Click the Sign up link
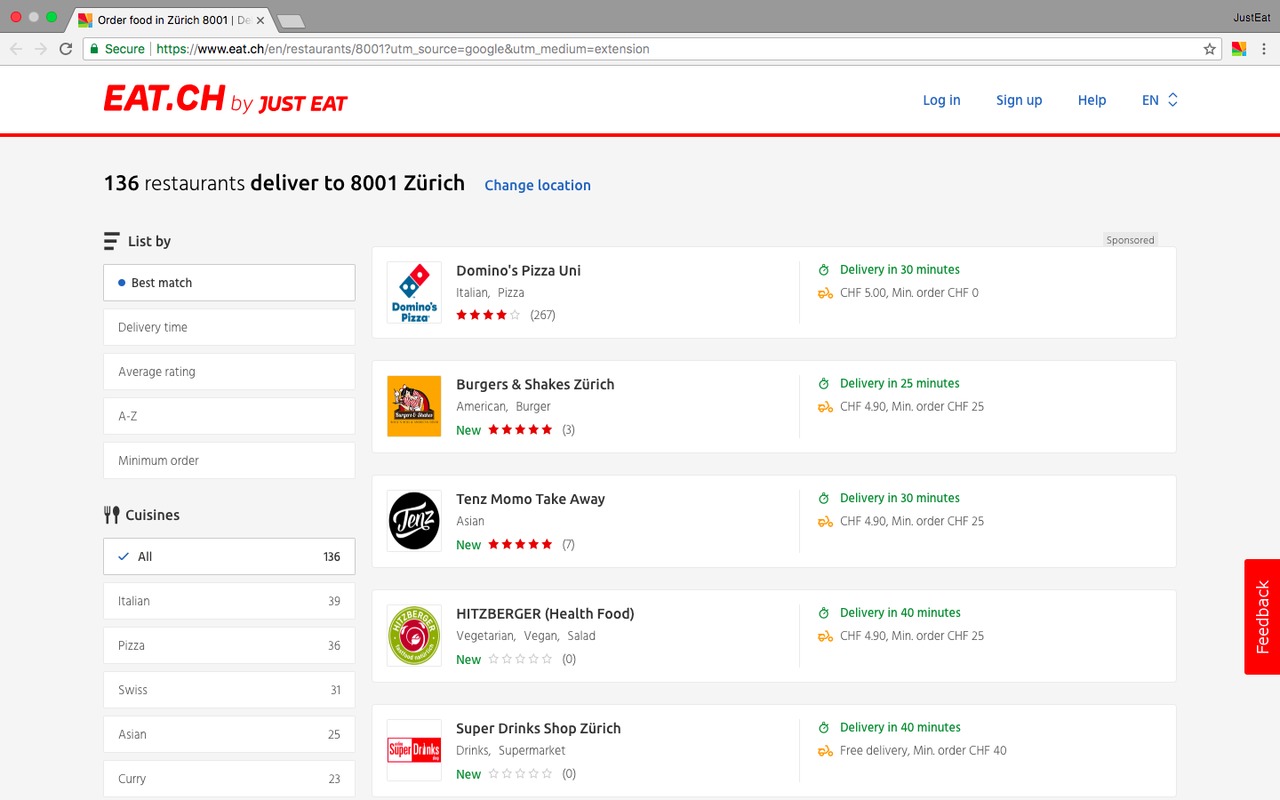The width and height of the screenshot is (1280, 800). [1019, 100]
